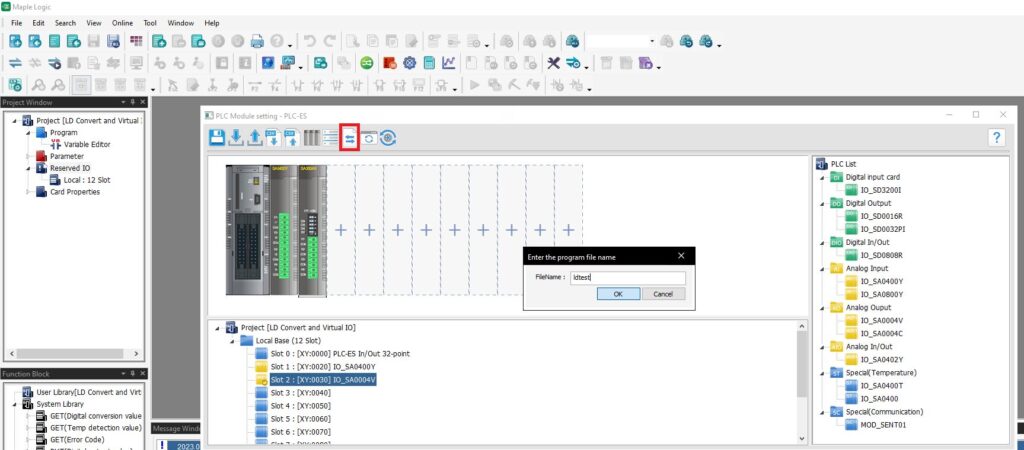Click the red-purple grid icon in main toolbar
1024x450 pixels.
click(x=136, y=41)
